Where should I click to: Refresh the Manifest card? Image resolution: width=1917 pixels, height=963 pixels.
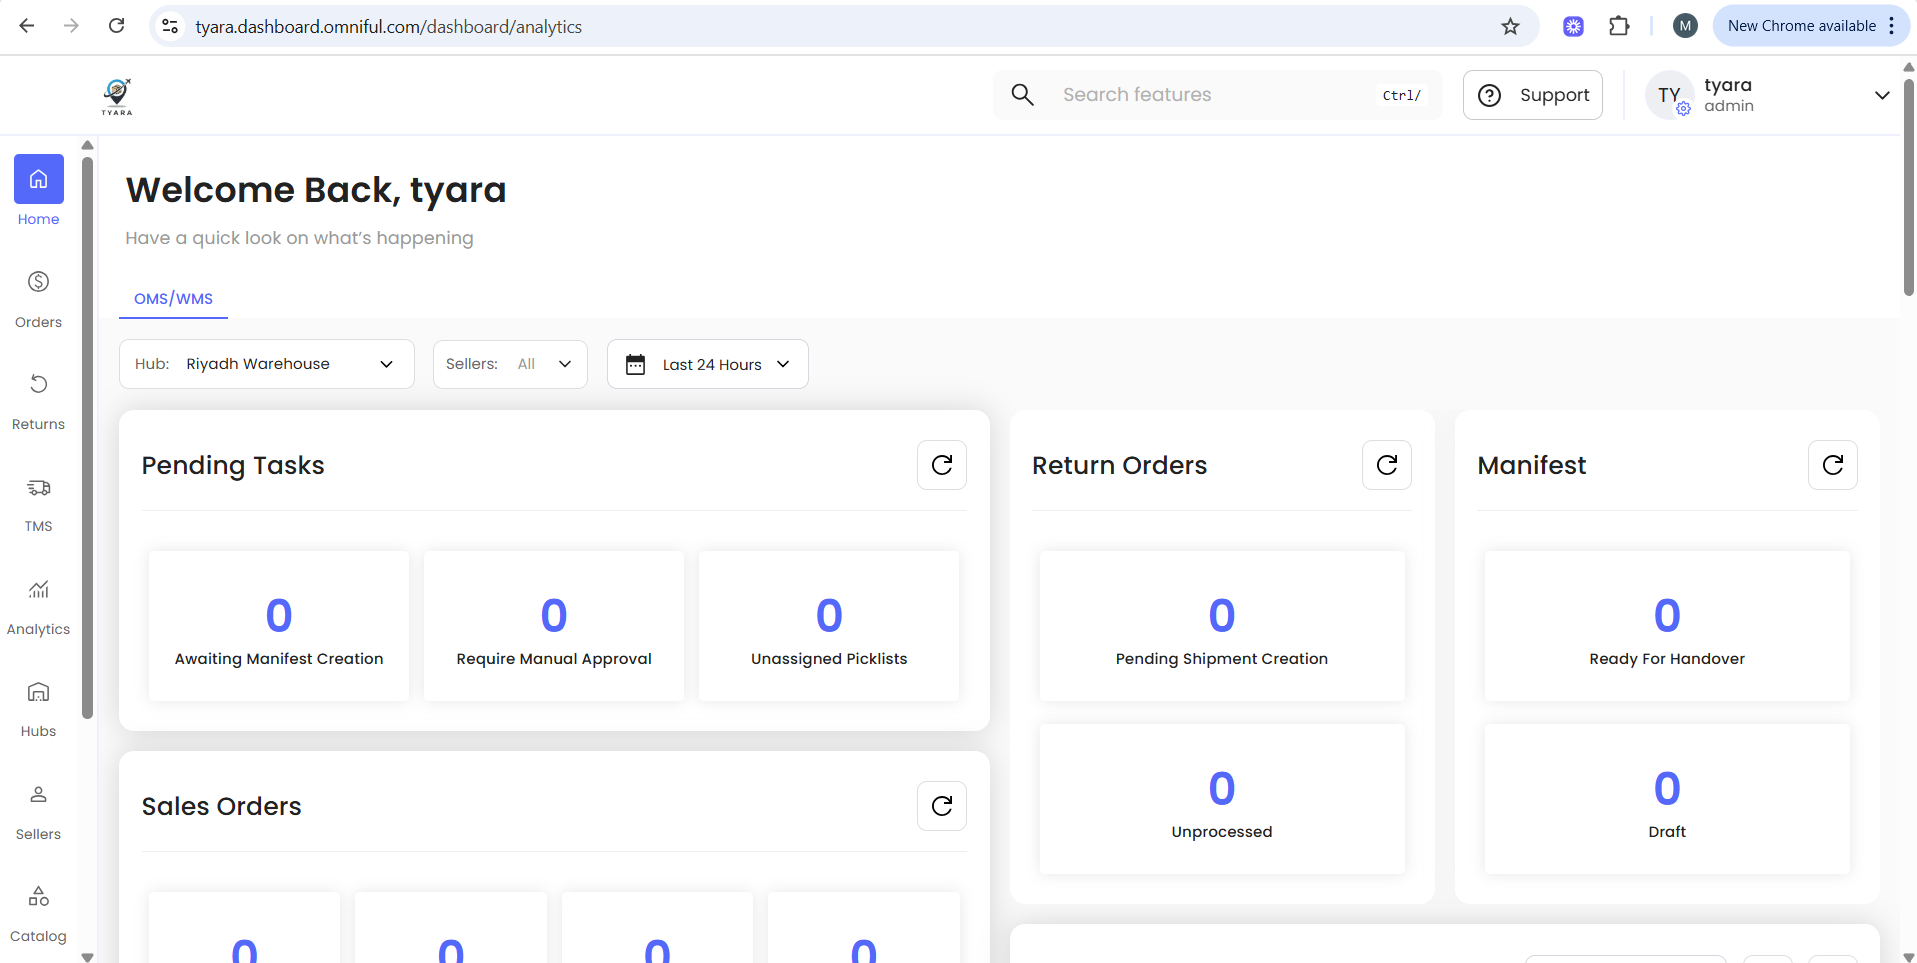pyautogui.click(x=1832, y=465)
